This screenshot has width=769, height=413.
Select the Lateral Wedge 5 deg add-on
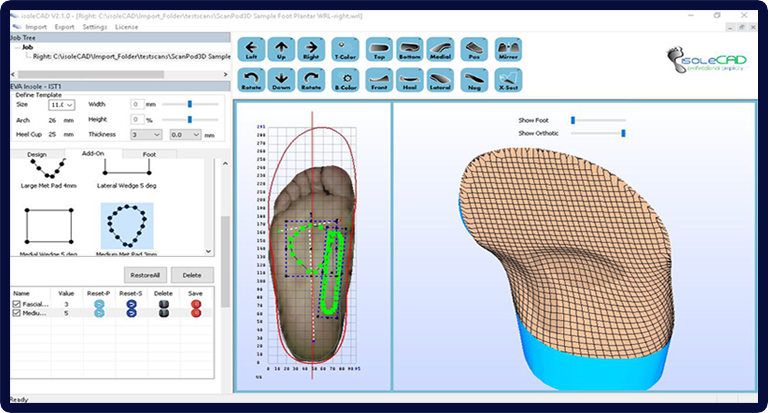tap(127, 174)
